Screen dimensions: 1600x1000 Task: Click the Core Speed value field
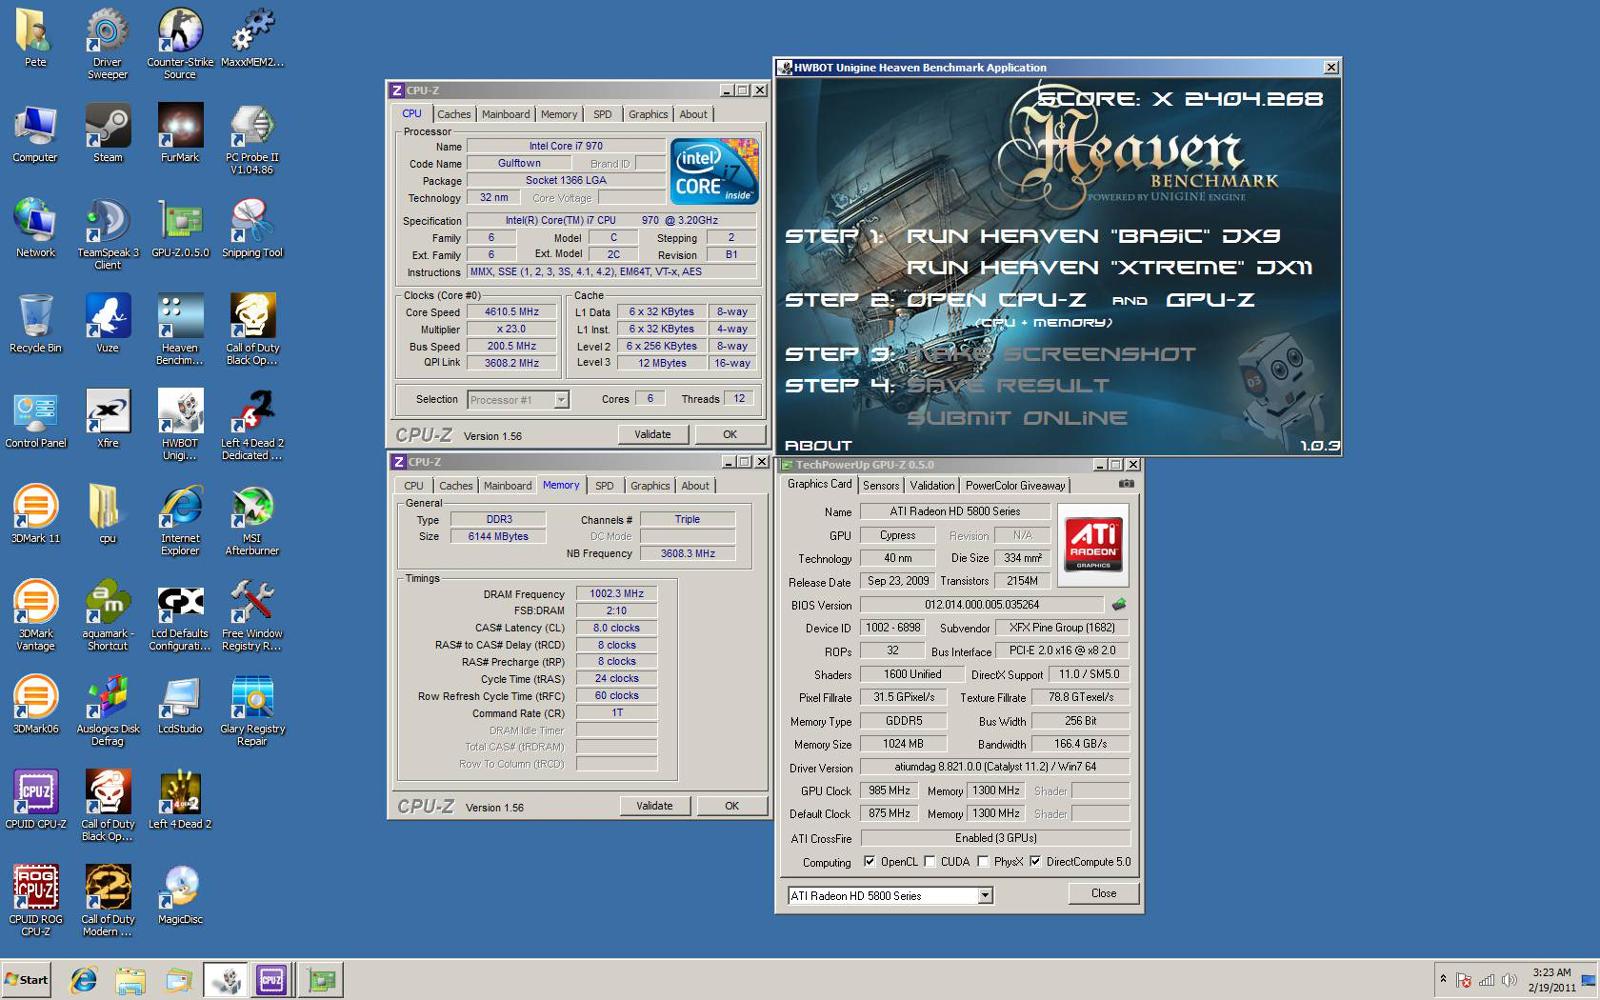pos(512,312)
